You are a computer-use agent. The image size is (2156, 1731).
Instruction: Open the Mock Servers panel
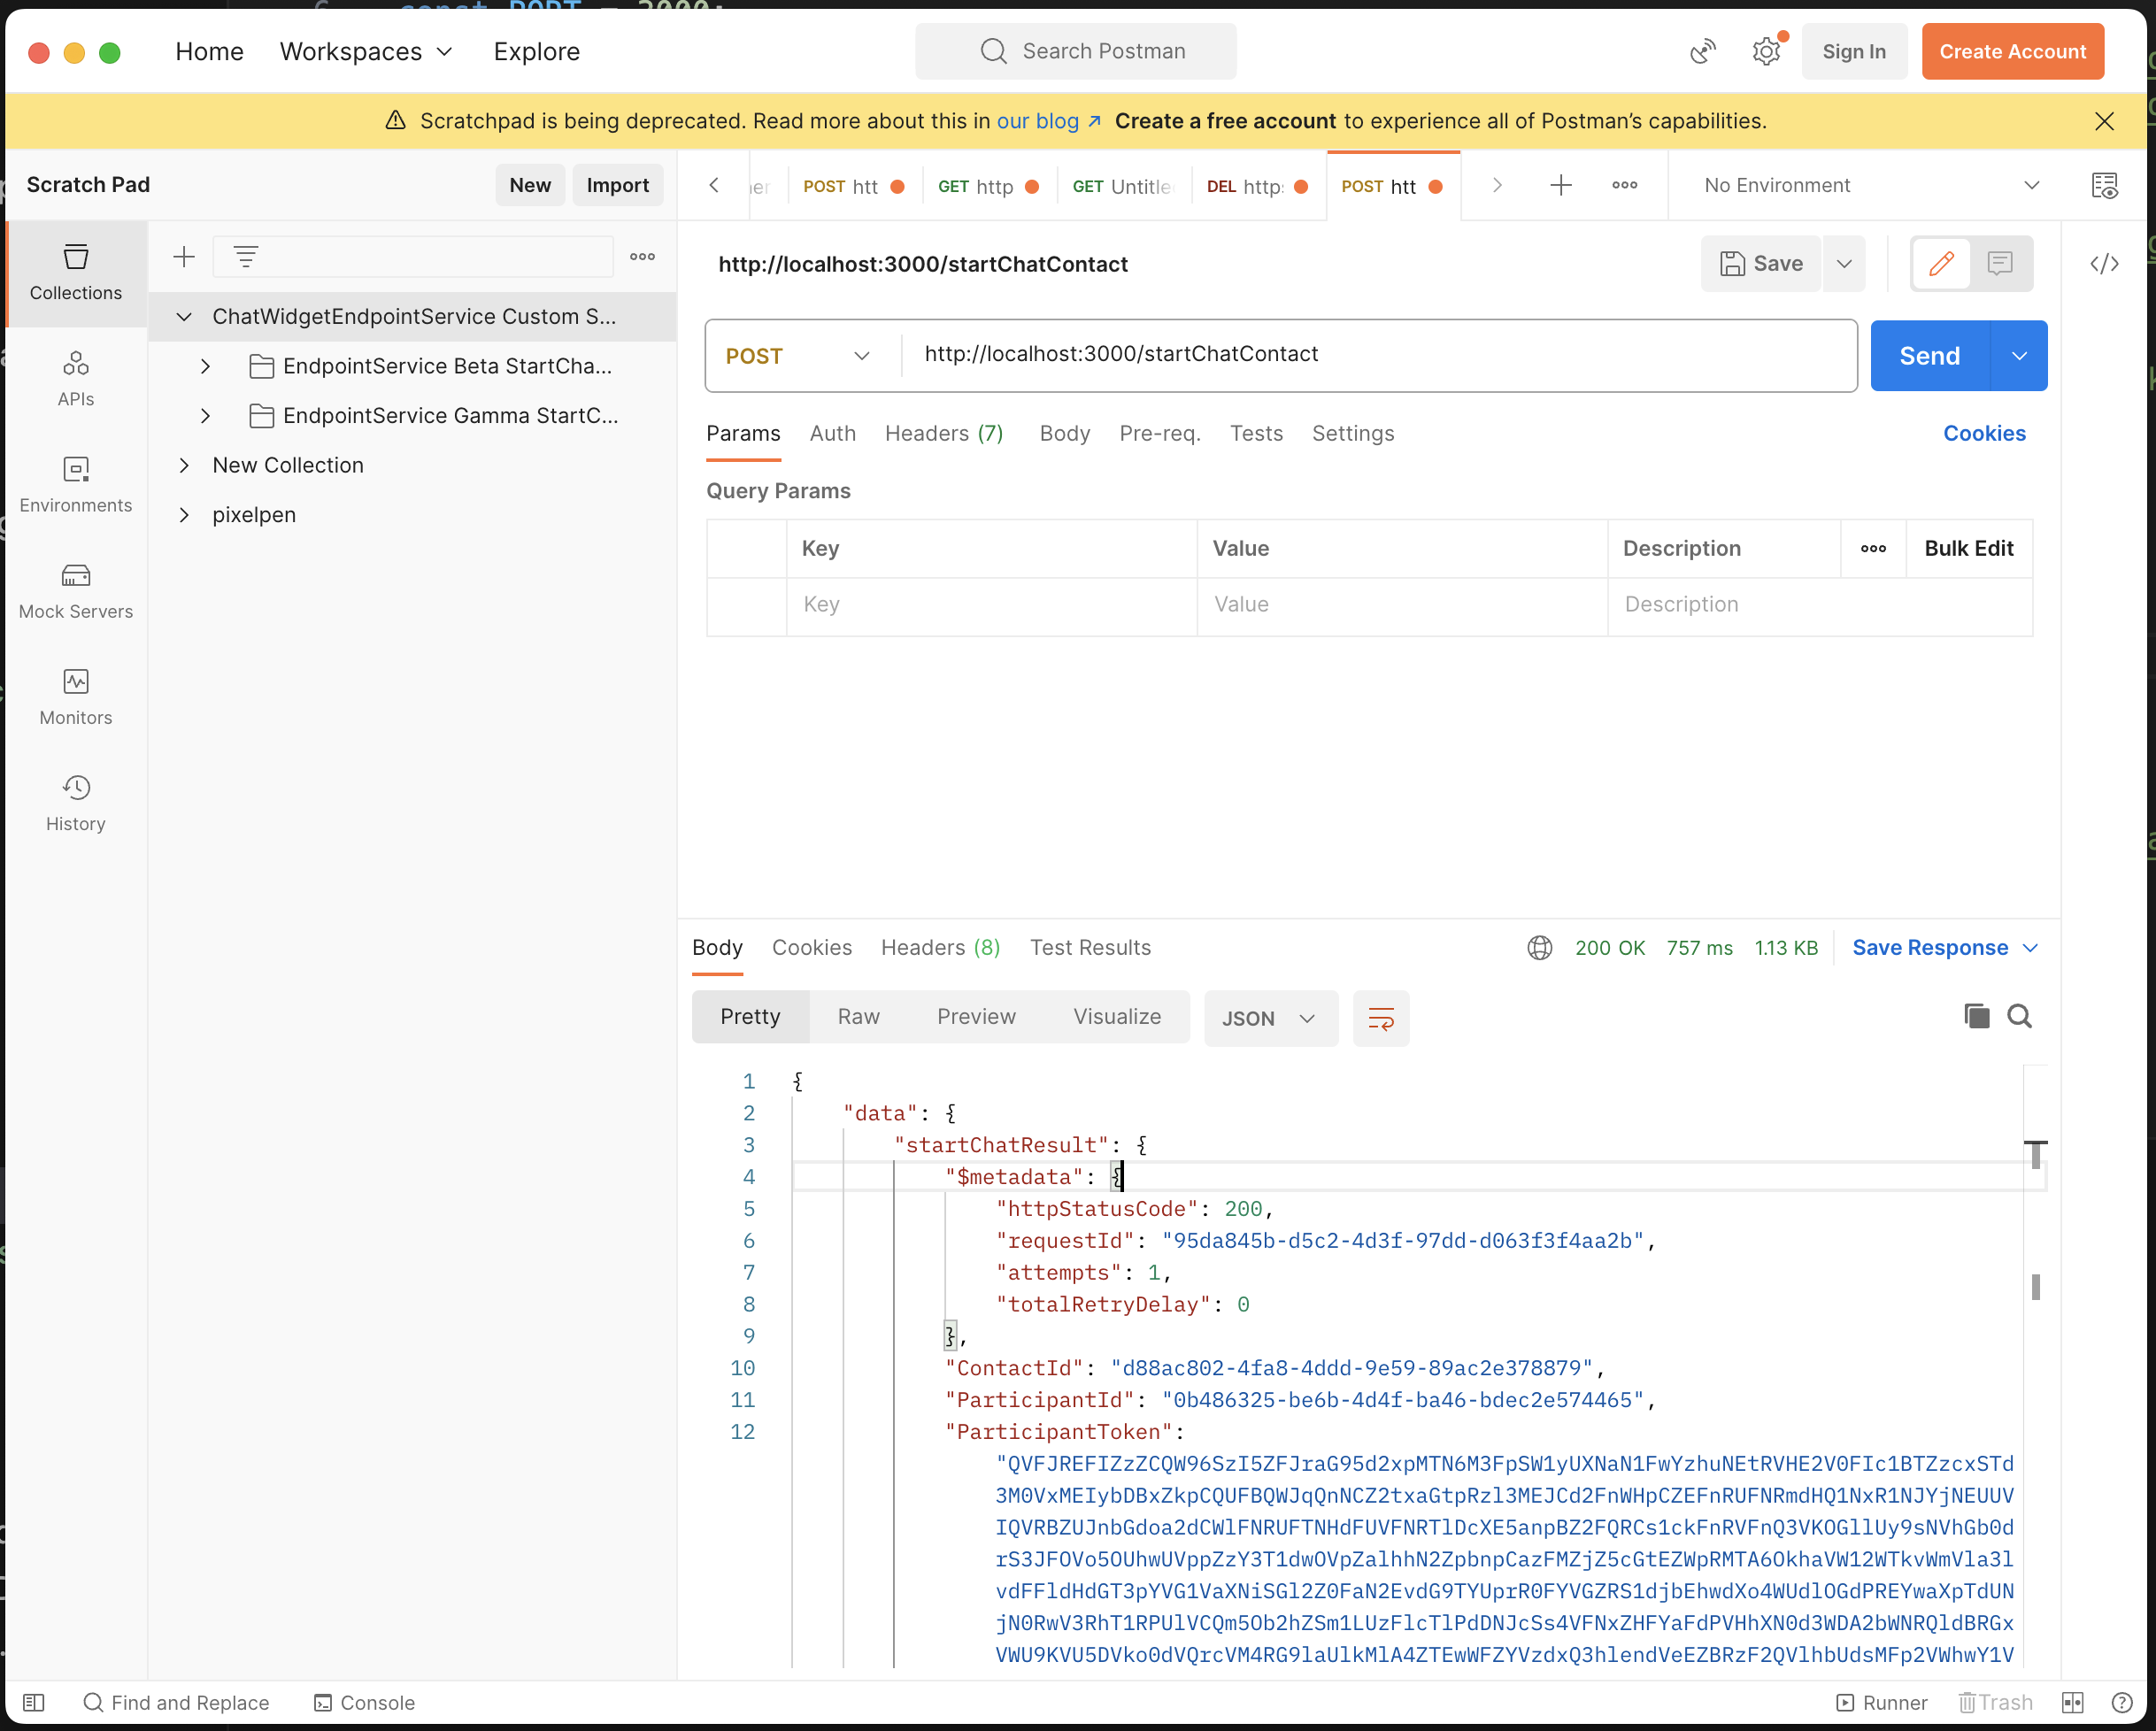(76, 591)
